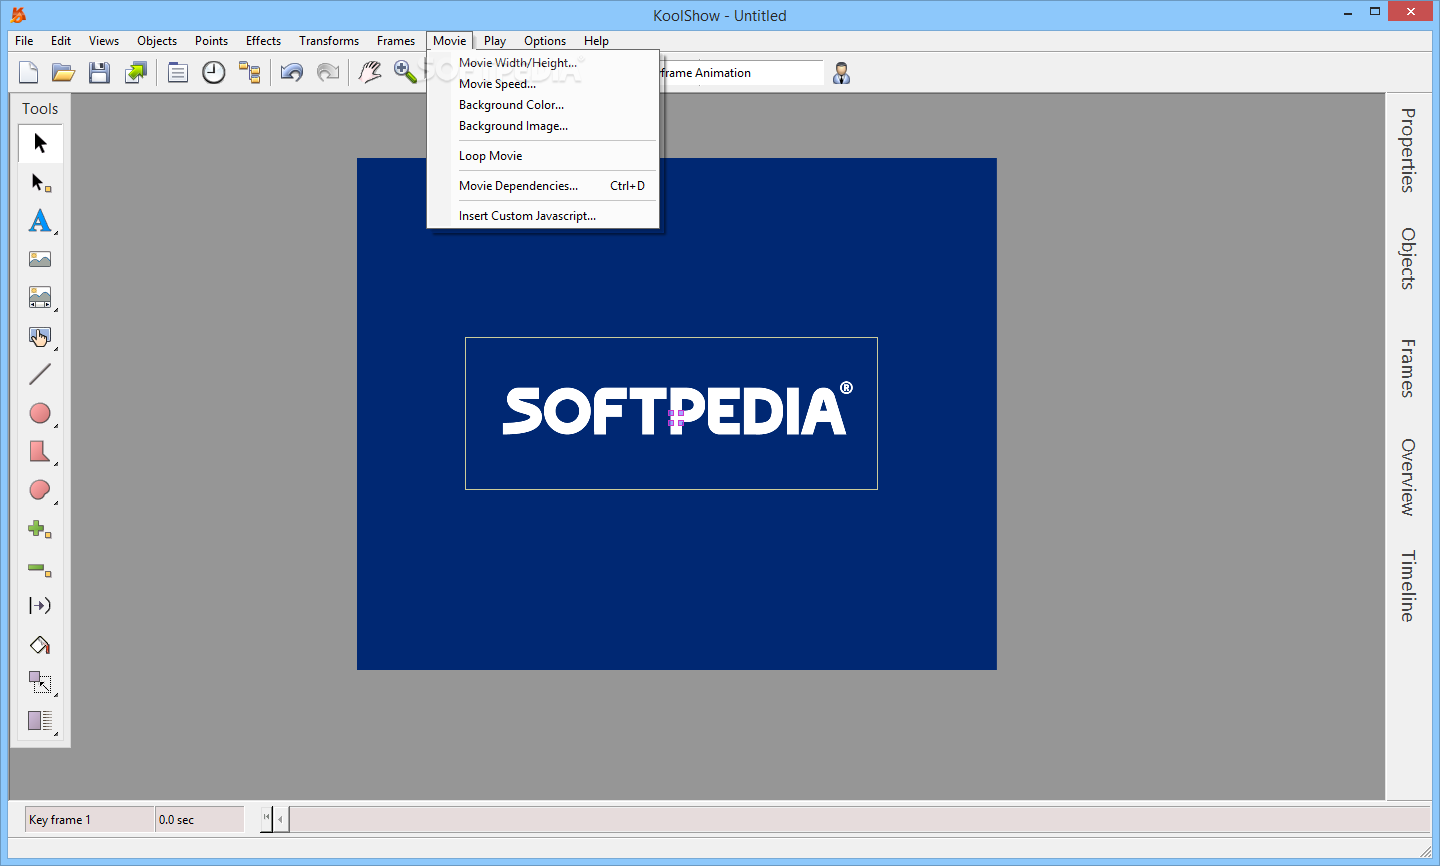
Task: Create a new document with blank page icon
Action: 29,72
